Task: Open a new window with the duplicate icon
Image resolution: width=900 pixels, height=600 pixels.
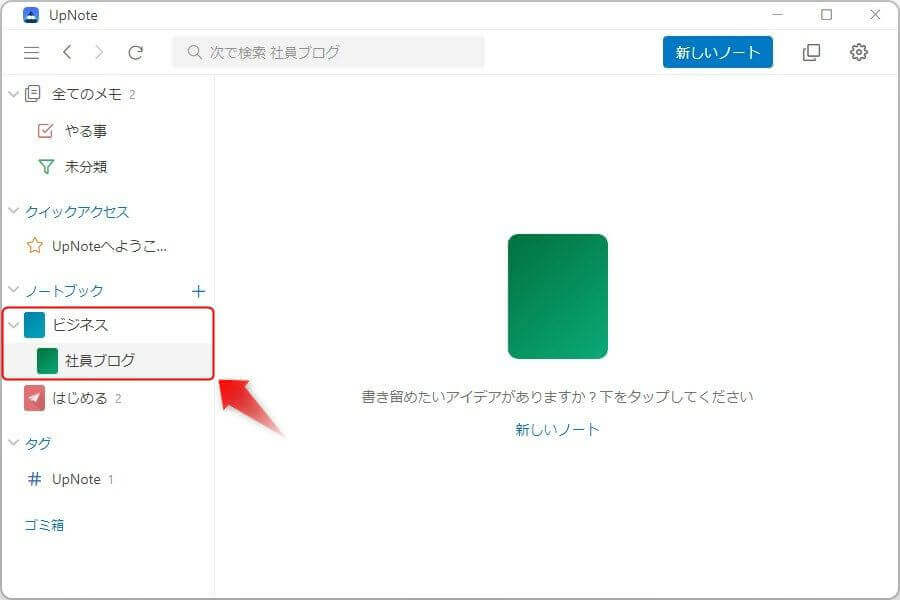Action: (x=811, y=52)
